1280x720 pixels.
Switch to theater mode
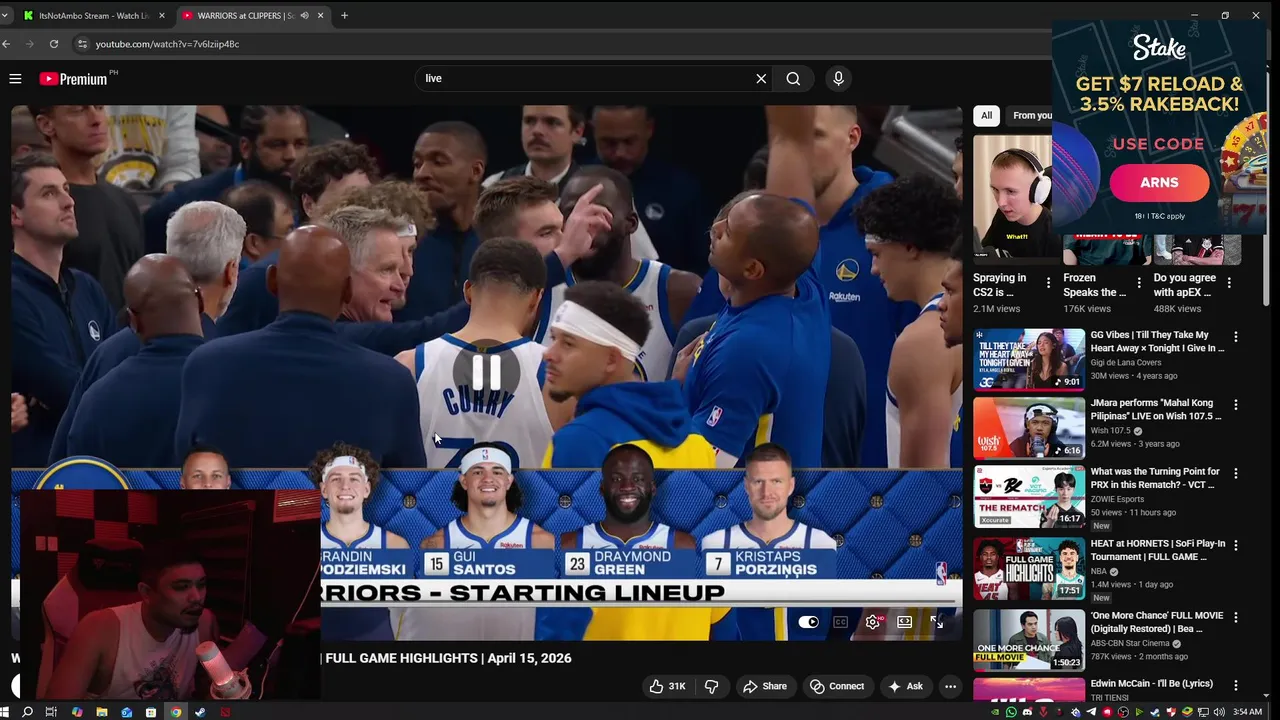click(x=904, y=622)
